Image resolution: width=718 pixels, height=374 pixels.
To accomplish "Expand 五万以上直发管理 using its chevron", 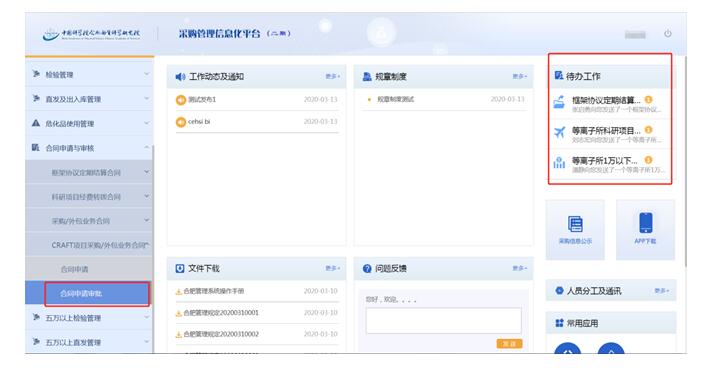I will pos(147,341).
